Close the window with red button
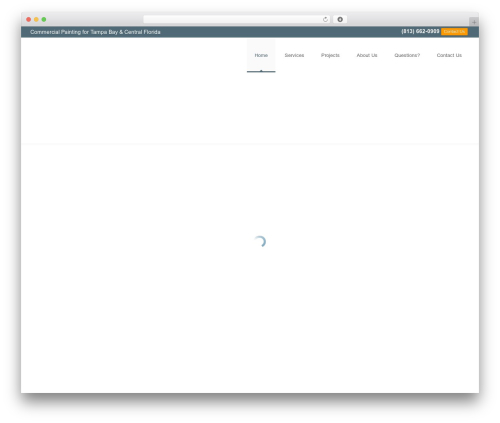Image resolution: width=500 pixels, height=423 pixels. click(29, 19)
